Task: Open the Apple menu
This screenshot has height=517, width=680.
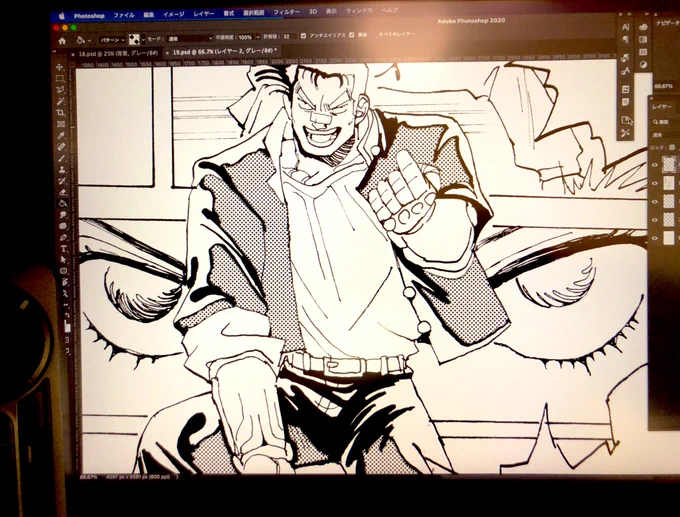Action: click(62, 16)
